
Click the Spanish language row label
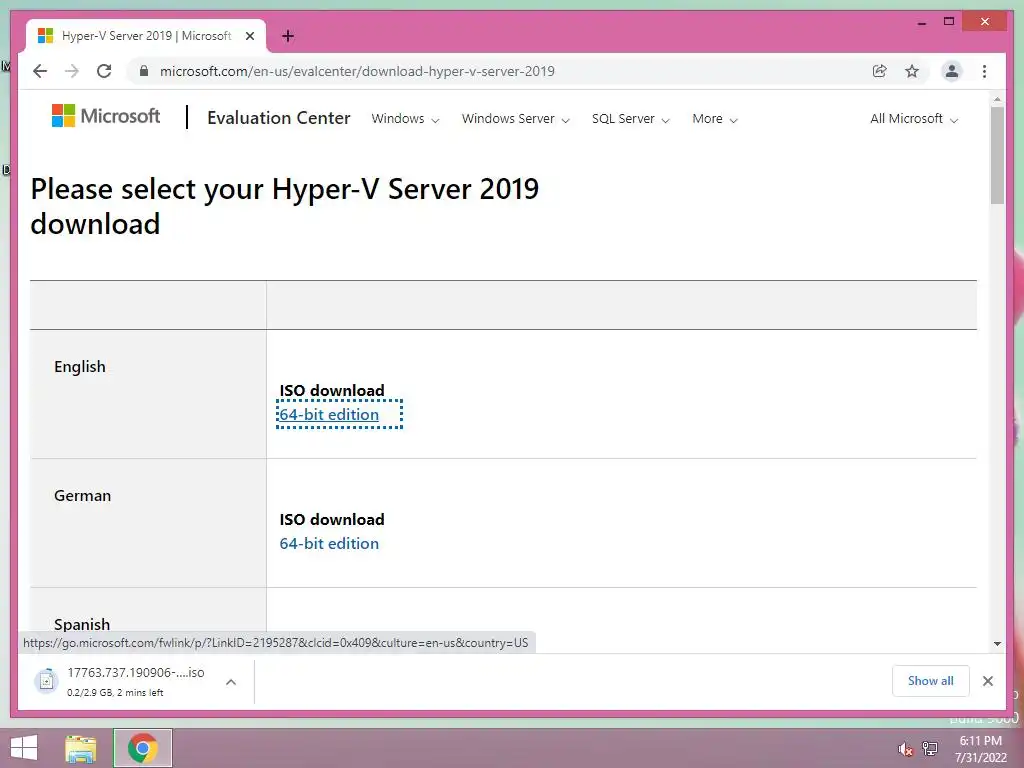[82, 624]
